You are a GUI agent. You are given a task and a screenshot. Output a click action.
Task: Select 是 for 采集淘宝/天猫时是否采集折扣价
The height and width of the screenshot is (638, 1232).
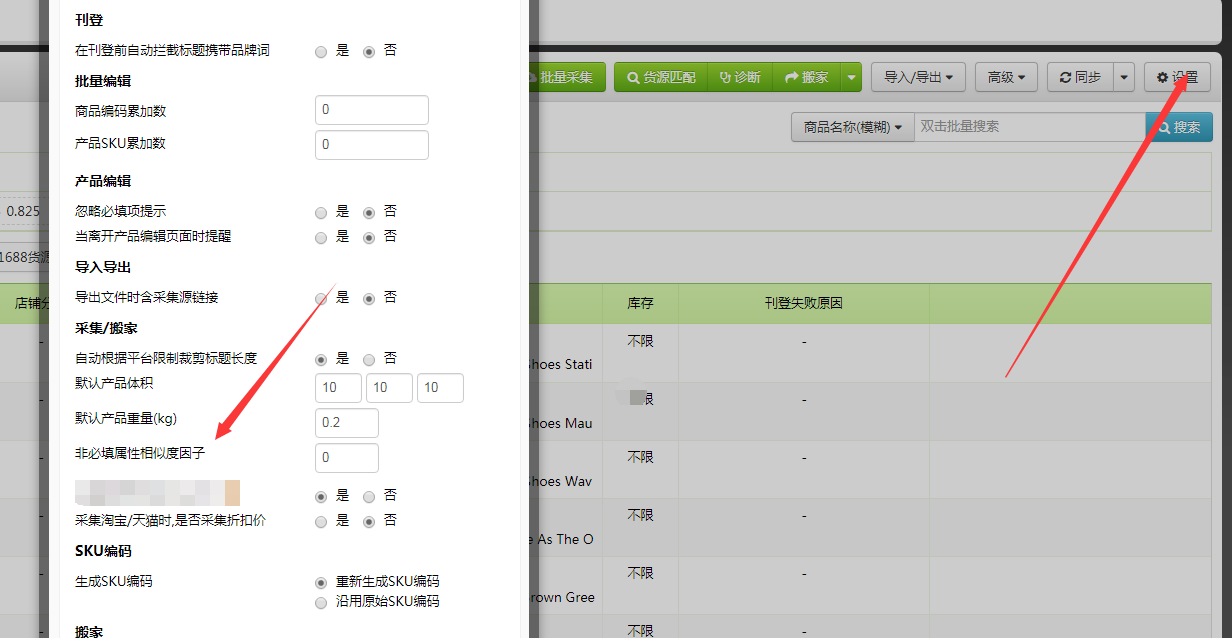[321, 521]
